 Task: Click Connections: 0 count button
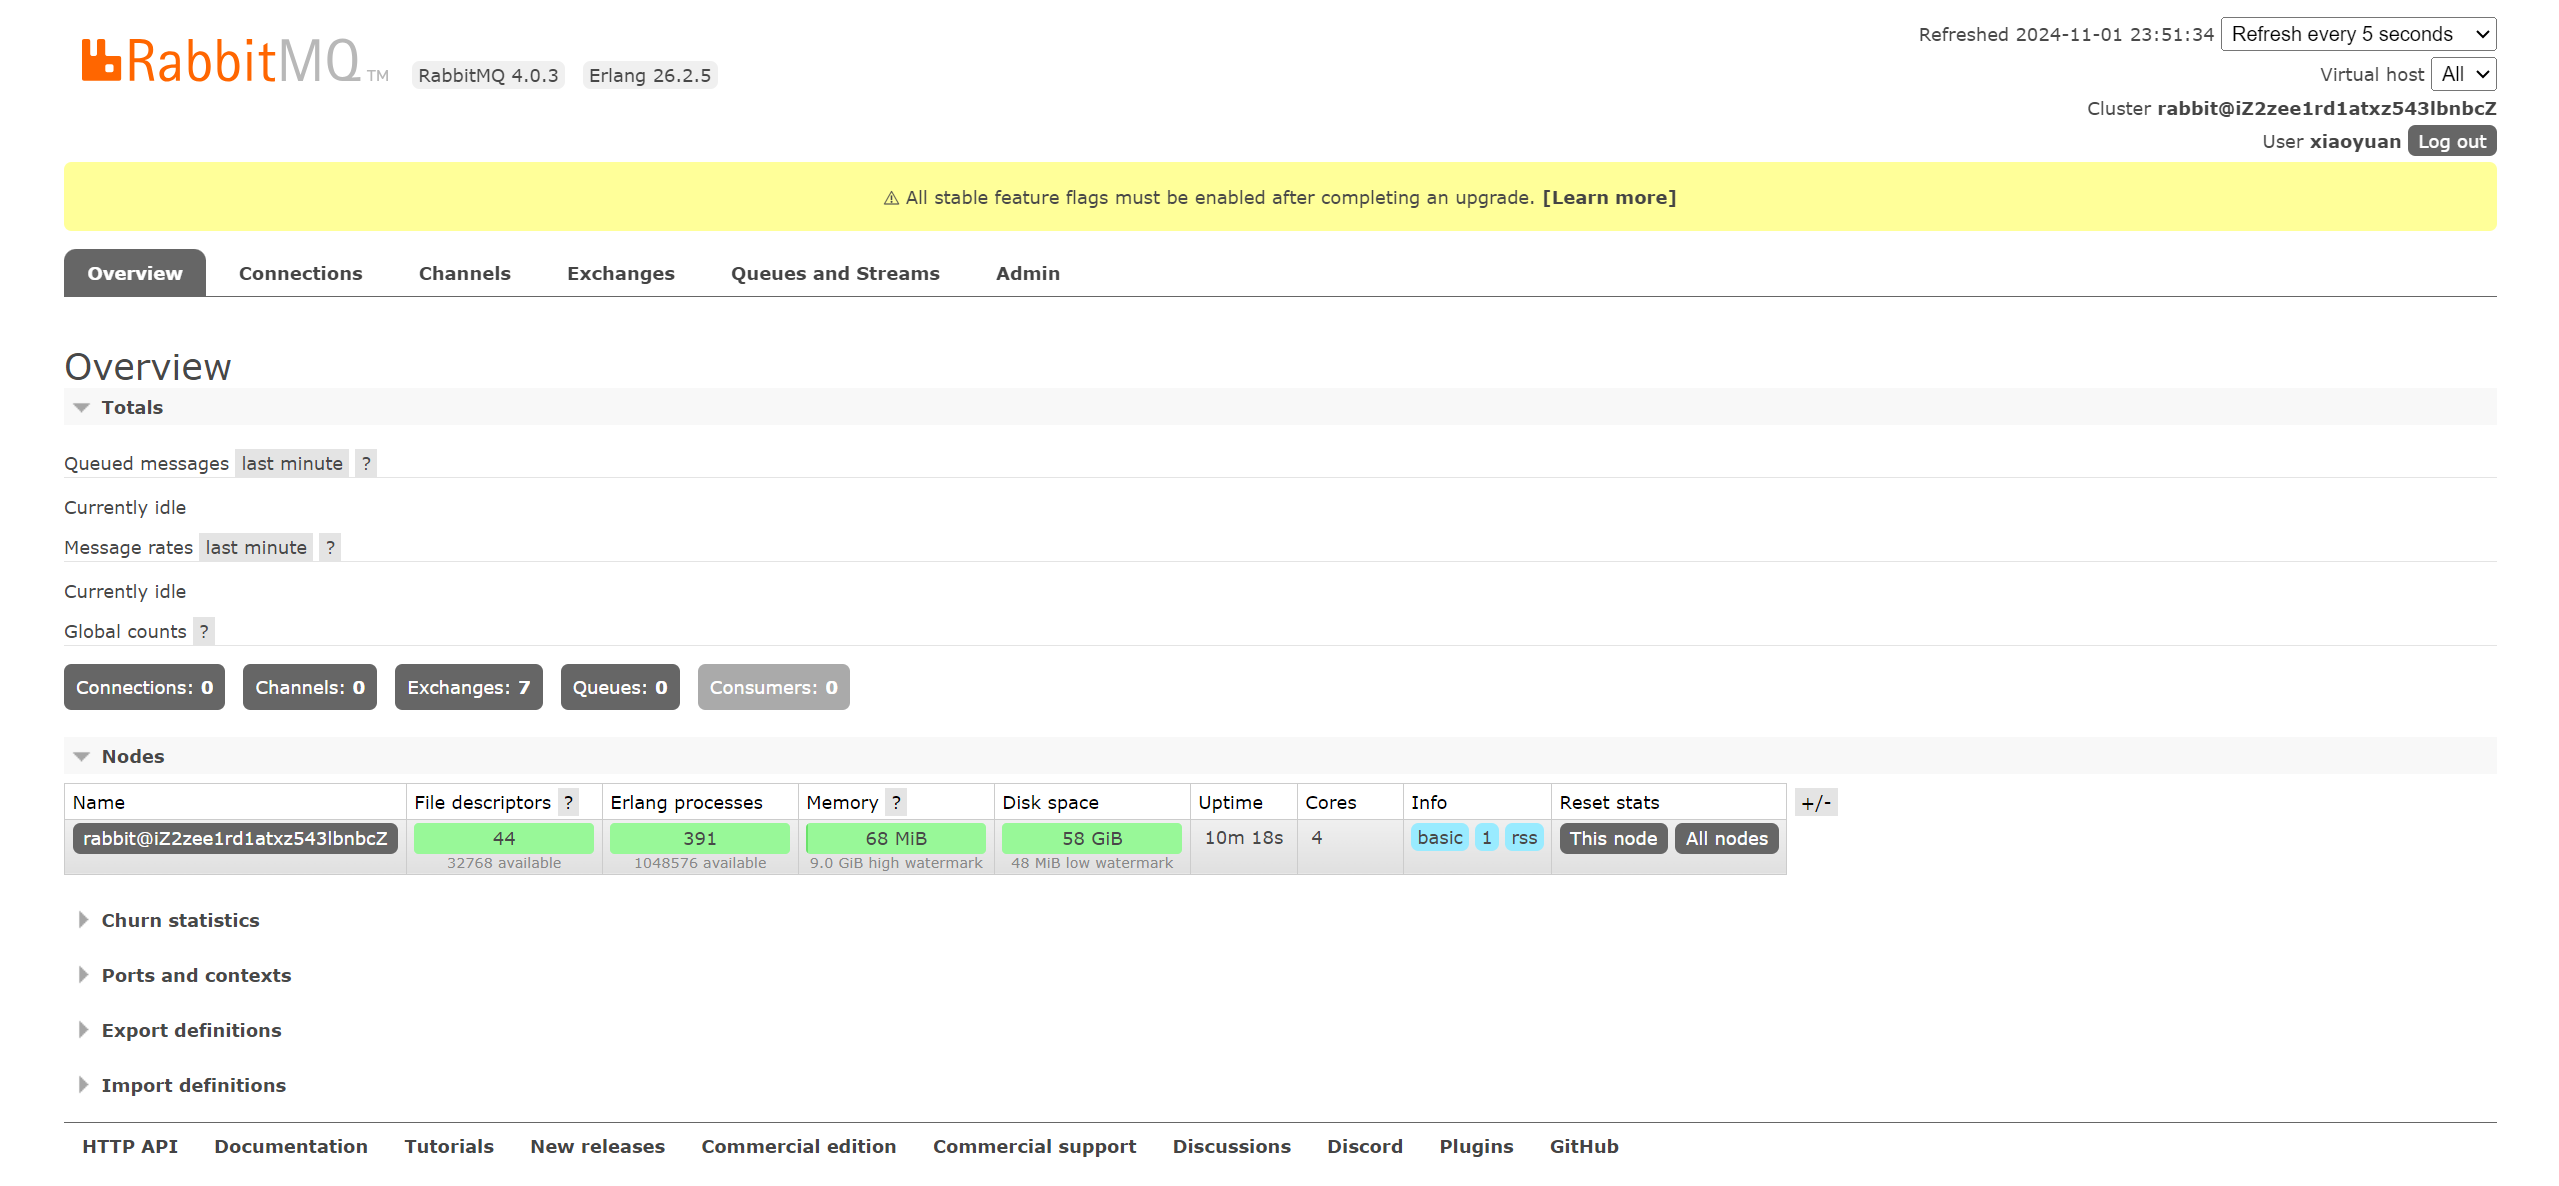pos(145,687)
